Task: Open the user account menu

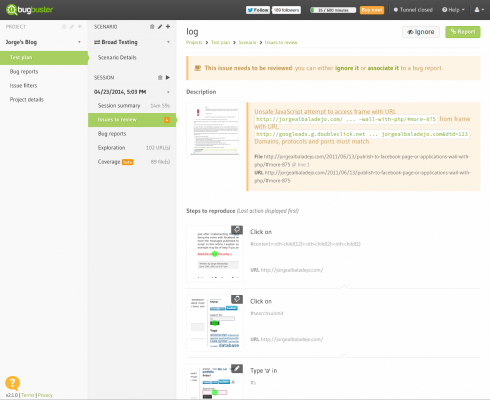Action: click(x=479, y=10)
